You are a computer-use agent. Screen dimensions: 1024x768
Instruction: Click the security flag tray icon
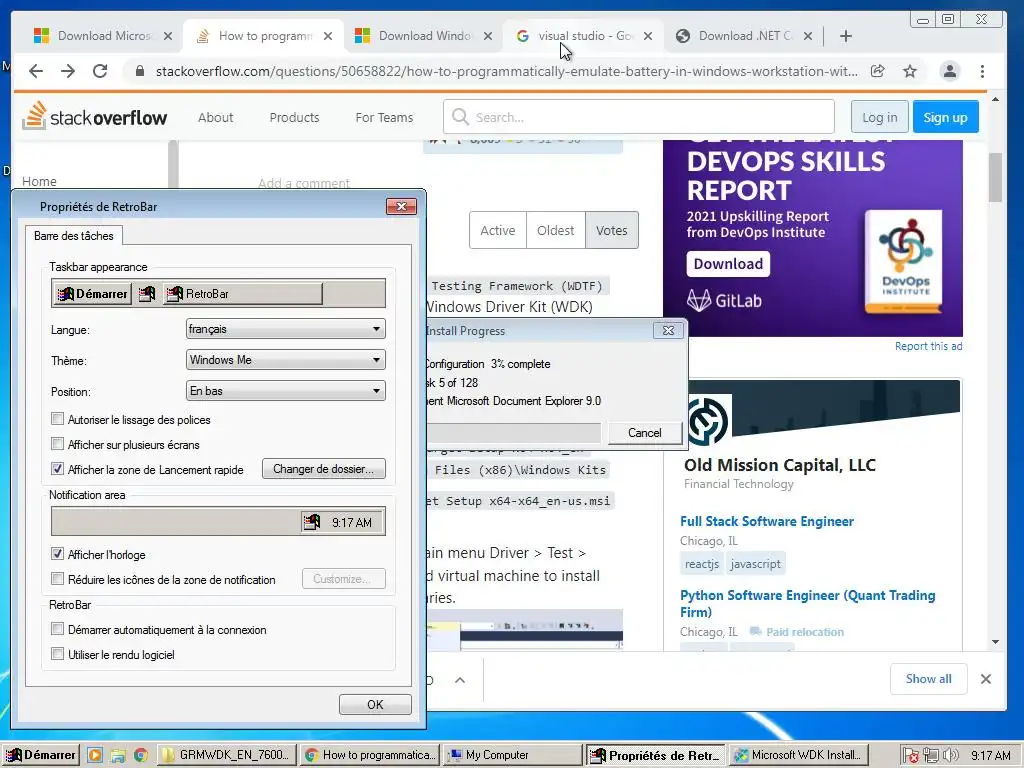tap(911, 756)
